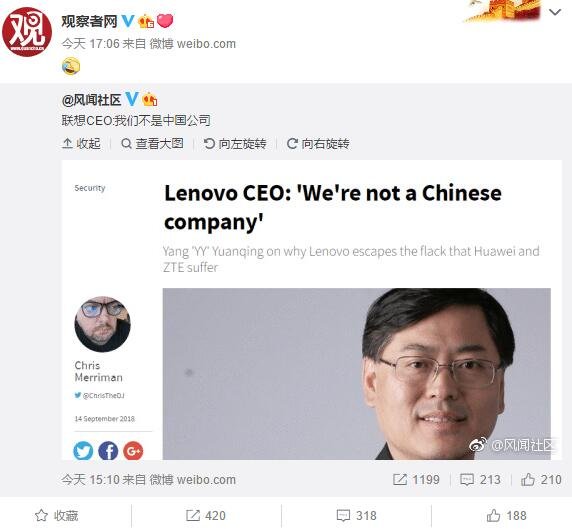Click the pink heart badge icon

pyautogui.click(x=165, y=20)
